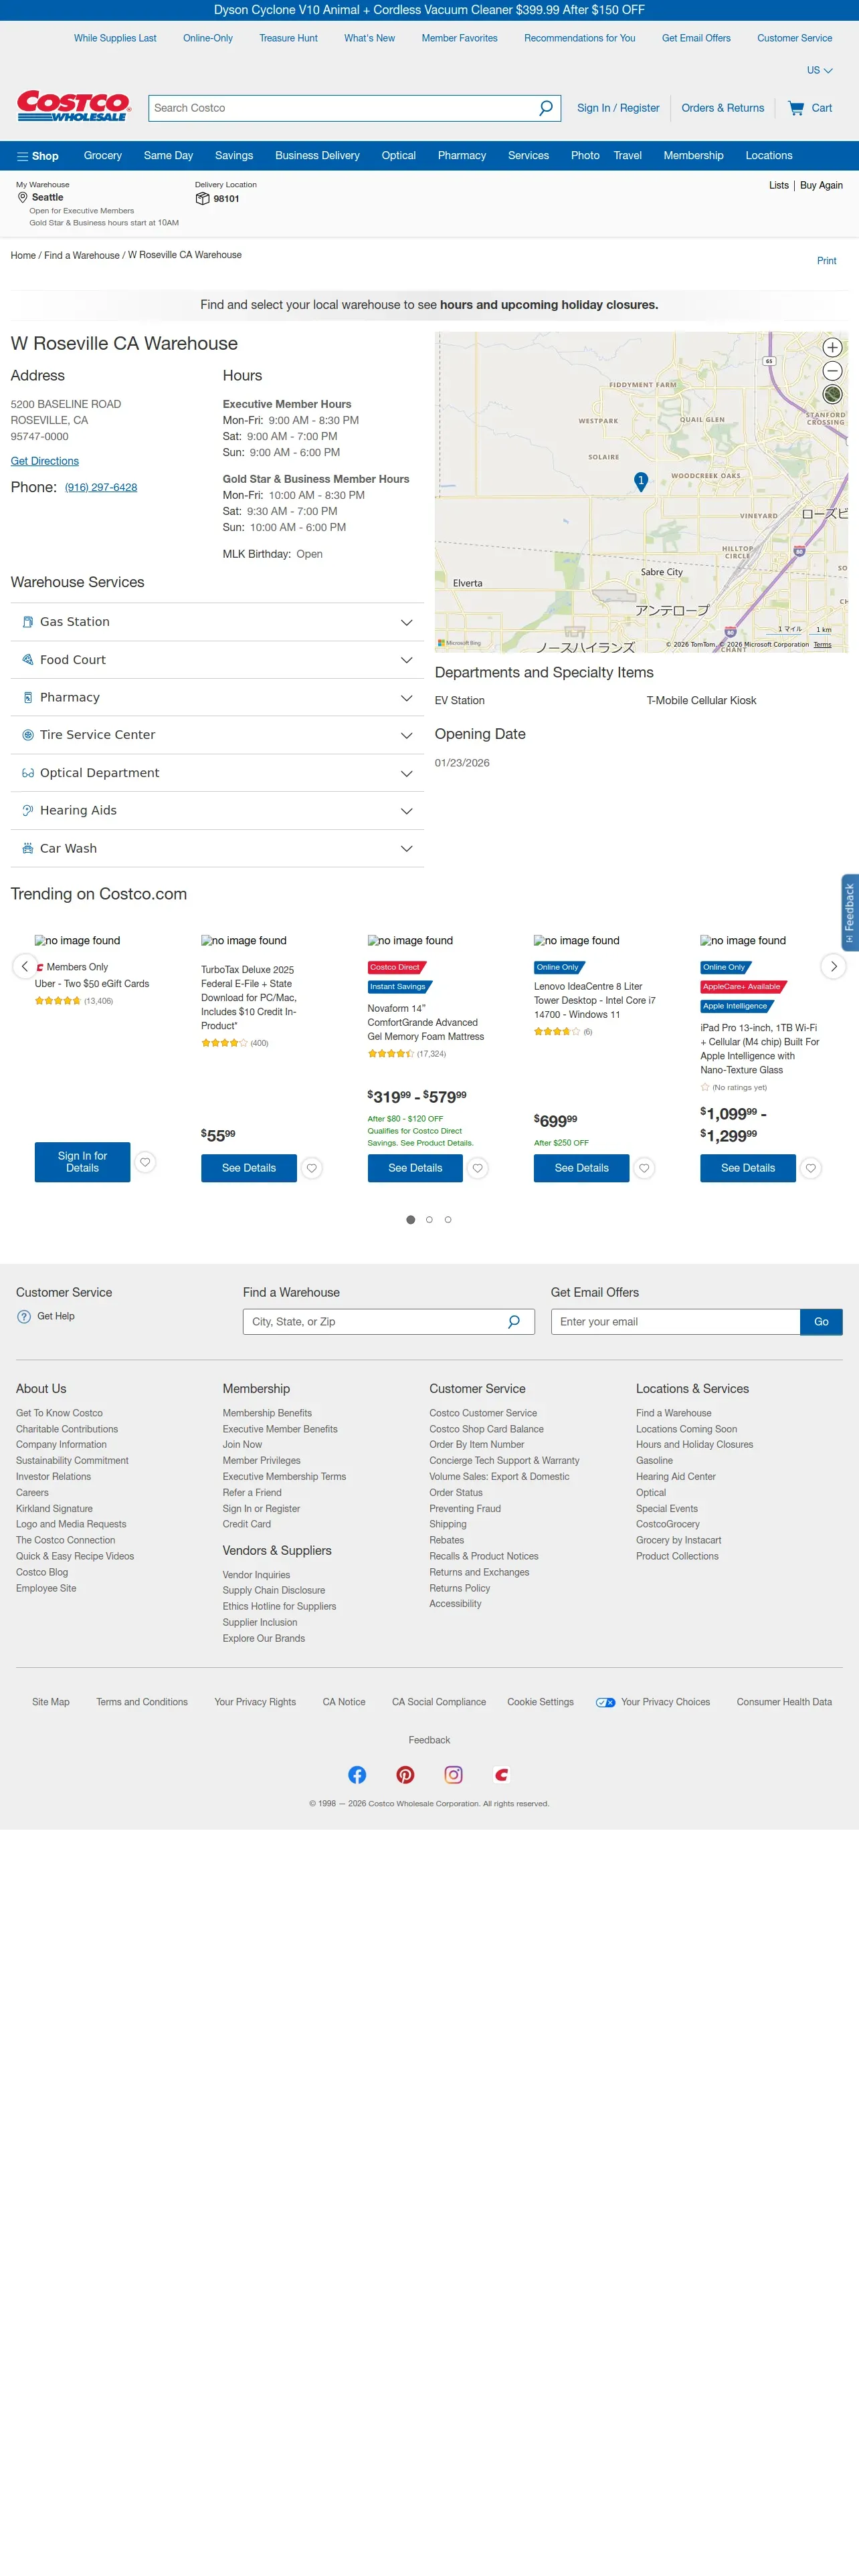Image resolution: width=859 pixels, height=2576 pixels.
Task: Click Get Directions link
Action: click(45, 461)
